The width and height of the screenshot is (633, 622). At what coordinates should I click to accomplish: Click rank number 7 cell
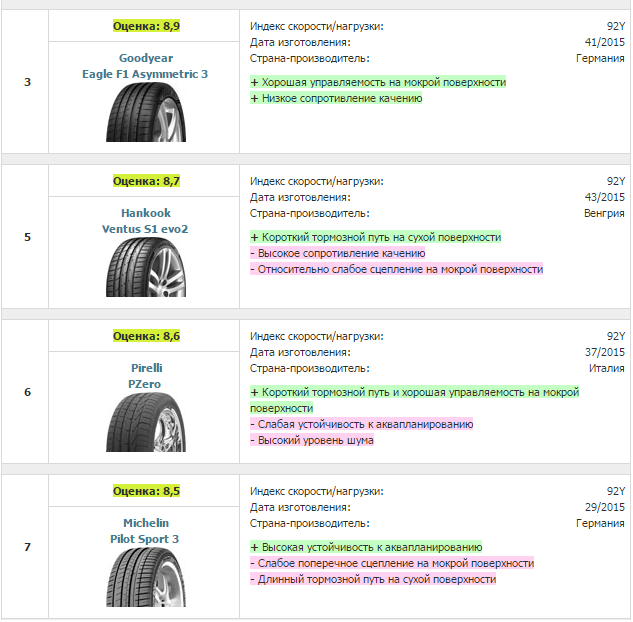click(x=27, y=547)
